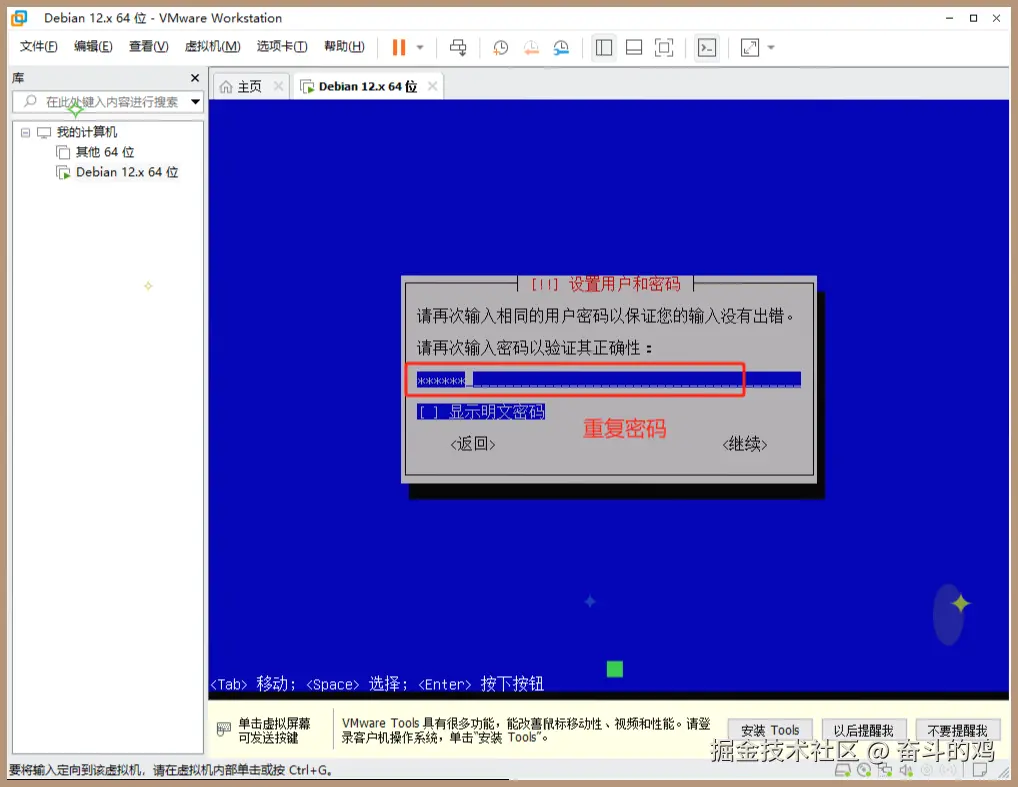Open the console view
This screenshot has width=1018, height=787.
(x=706, y=47)
